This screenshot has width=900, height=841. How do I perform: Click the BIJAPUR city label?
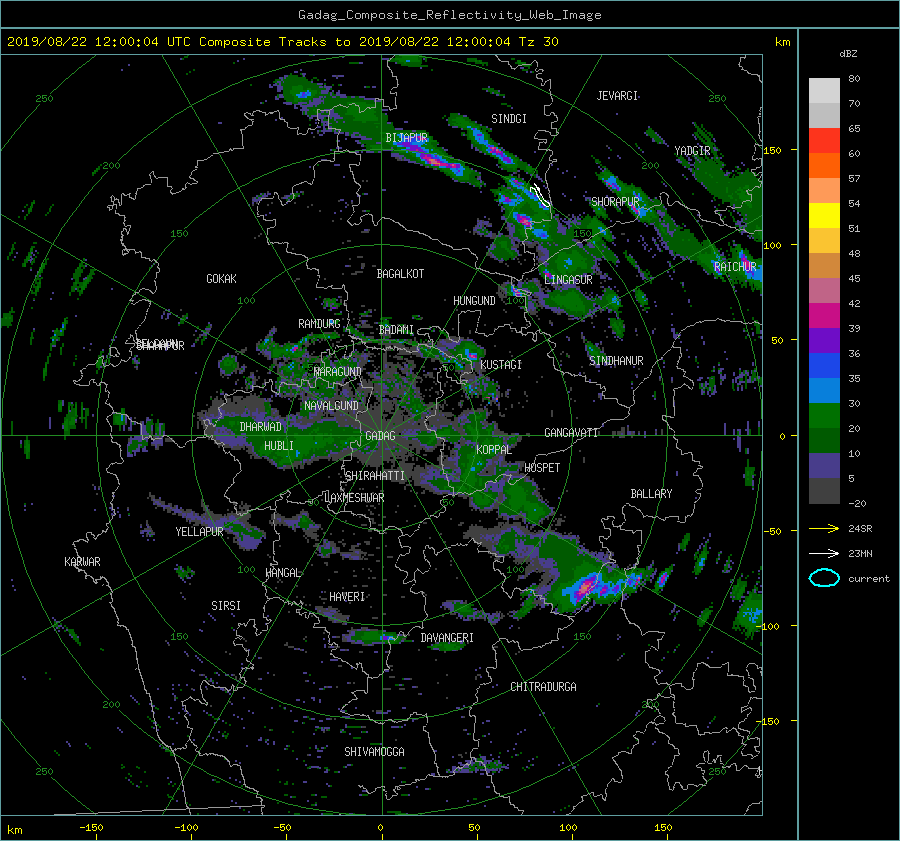pyautogui.click(x=406, y=138)
